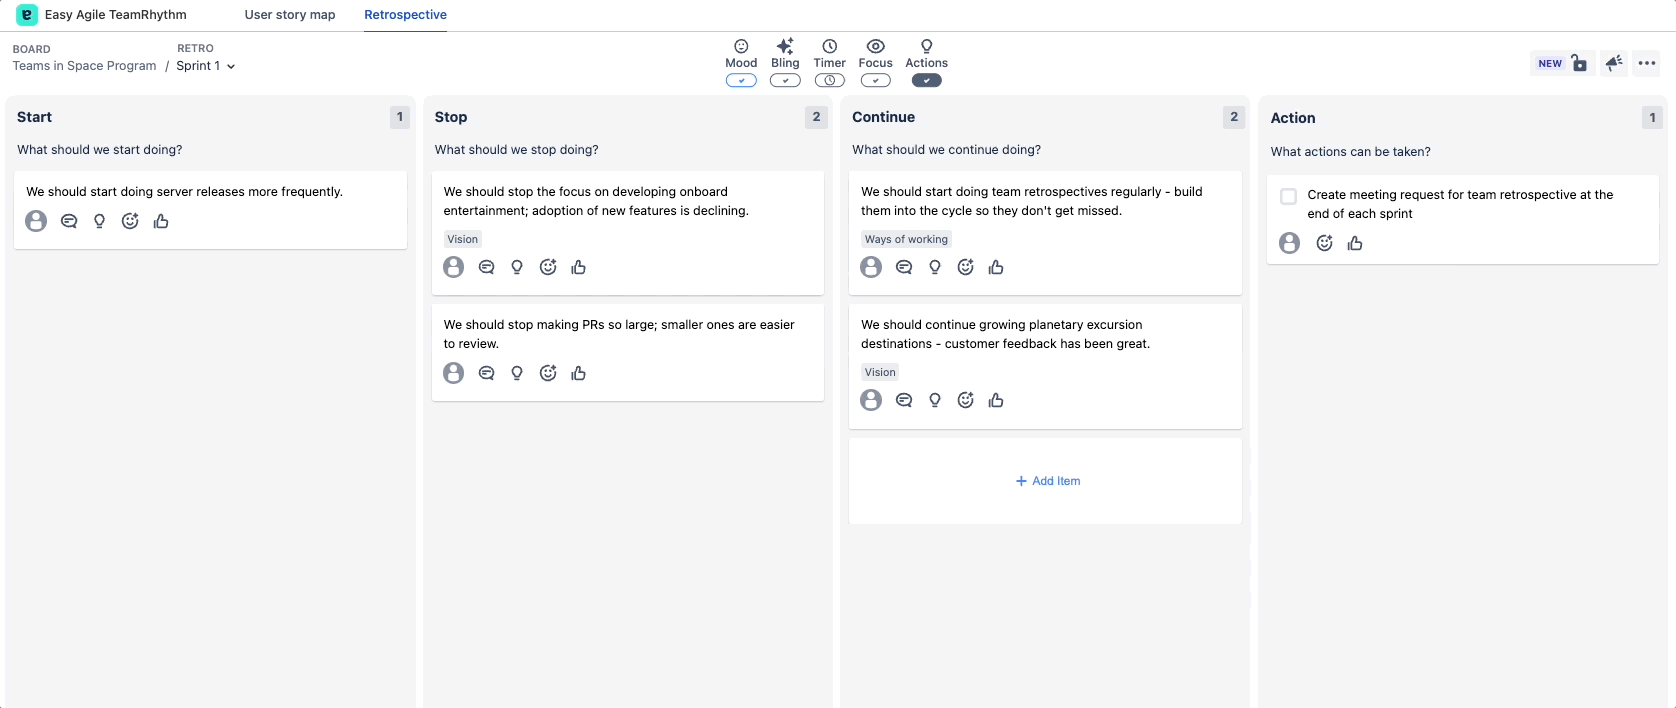Check off the meeting request action
The width and height of the screenshot is (1676, 708).
tap(1289, 197)
